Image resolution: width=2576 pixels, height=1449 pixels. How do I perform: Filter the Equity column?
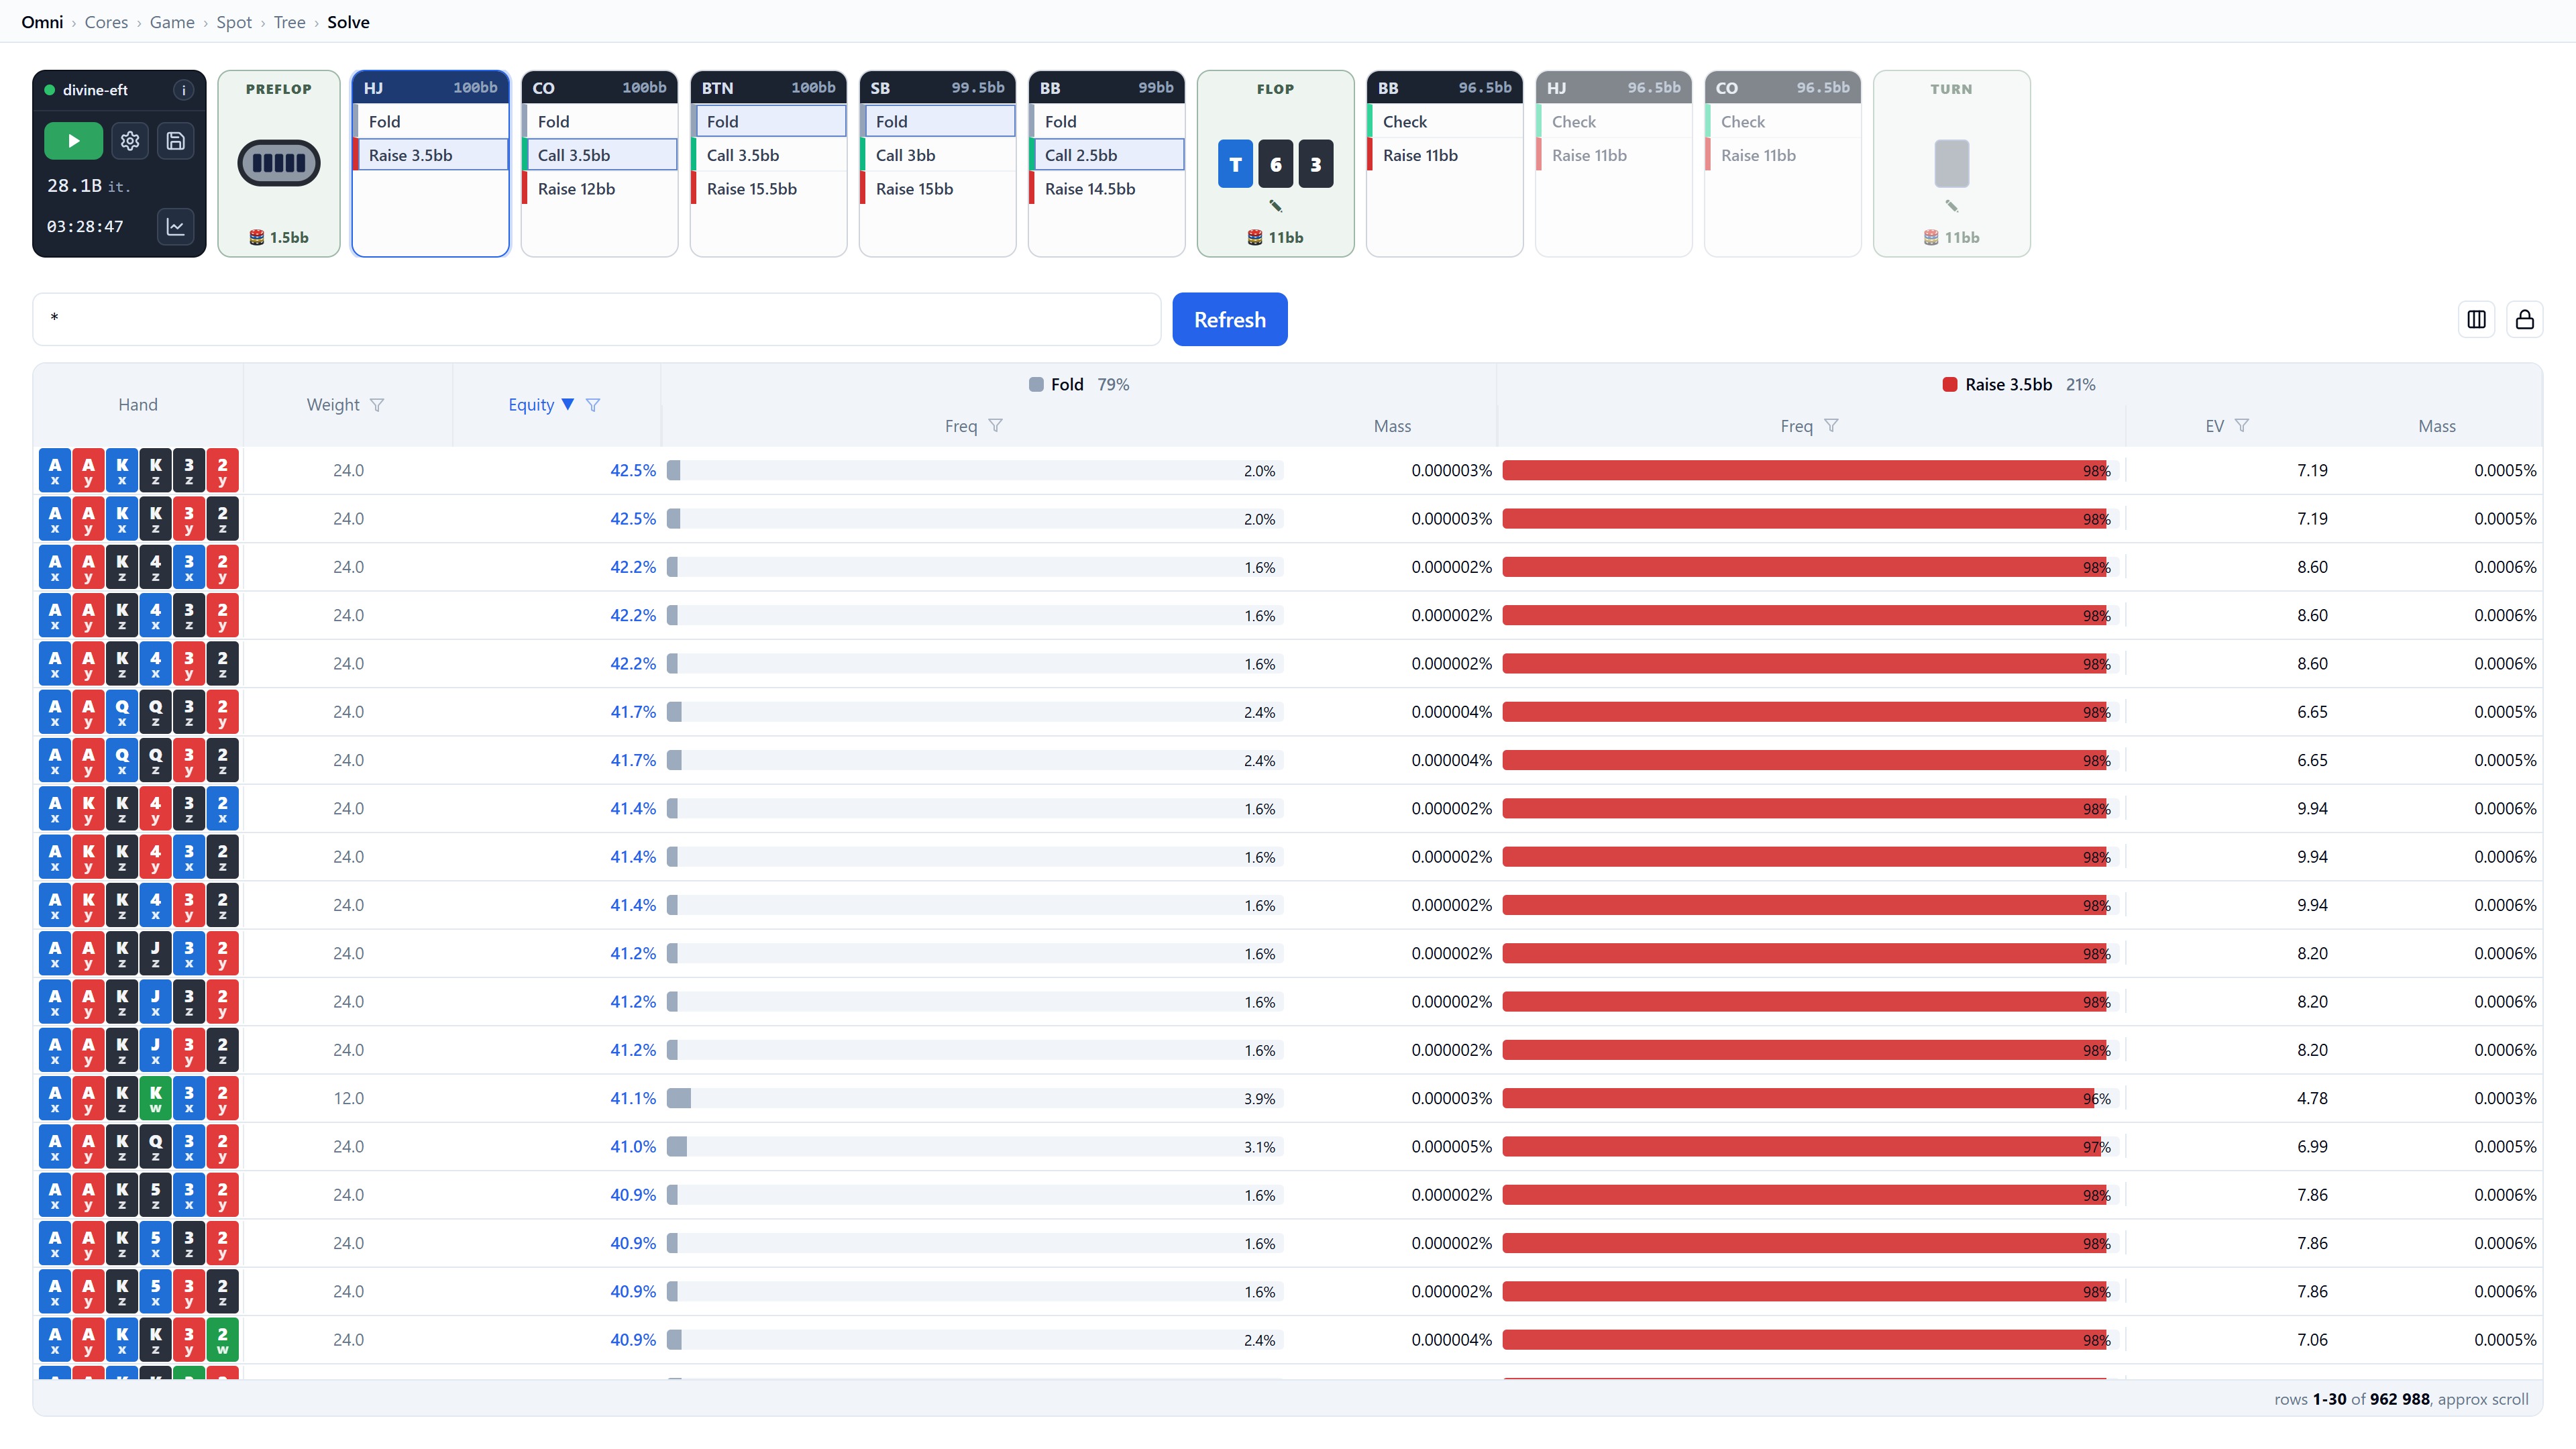click(x=593, y=405)
